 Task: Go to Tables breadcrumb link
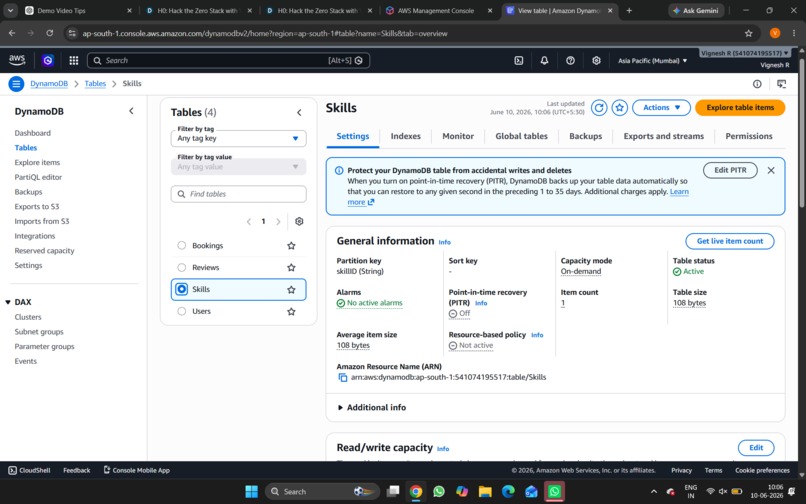click(95, 83)
